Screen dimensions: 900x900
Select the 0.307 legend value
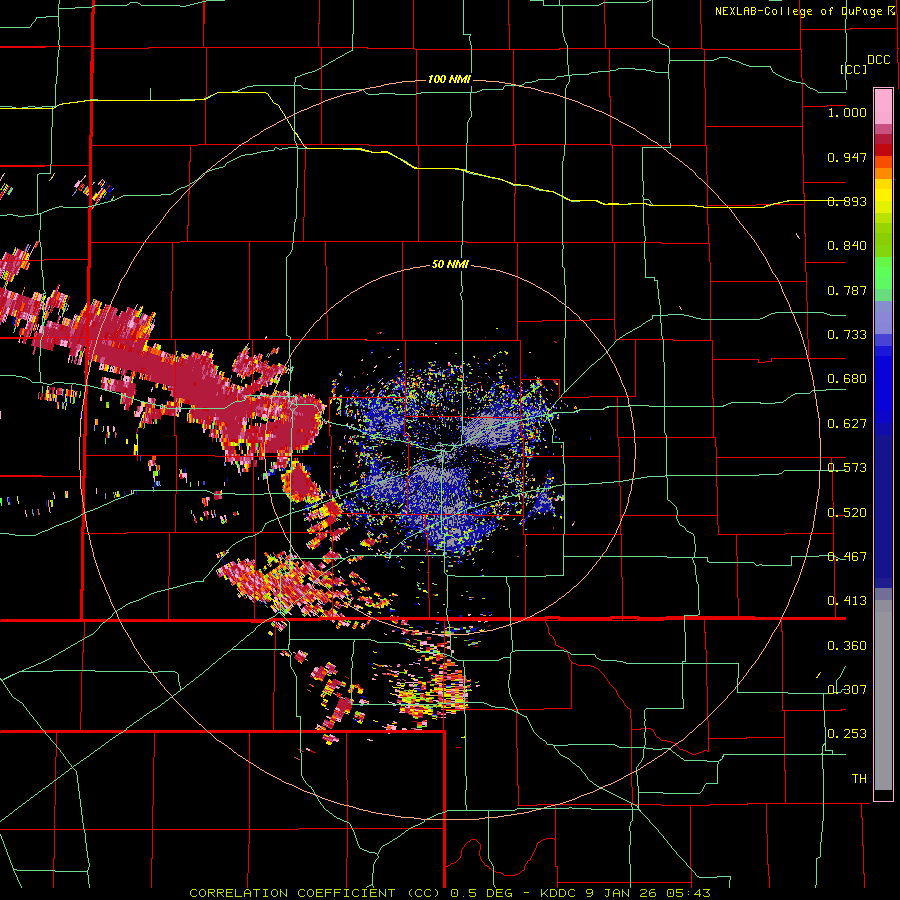[x=847, y=689]
